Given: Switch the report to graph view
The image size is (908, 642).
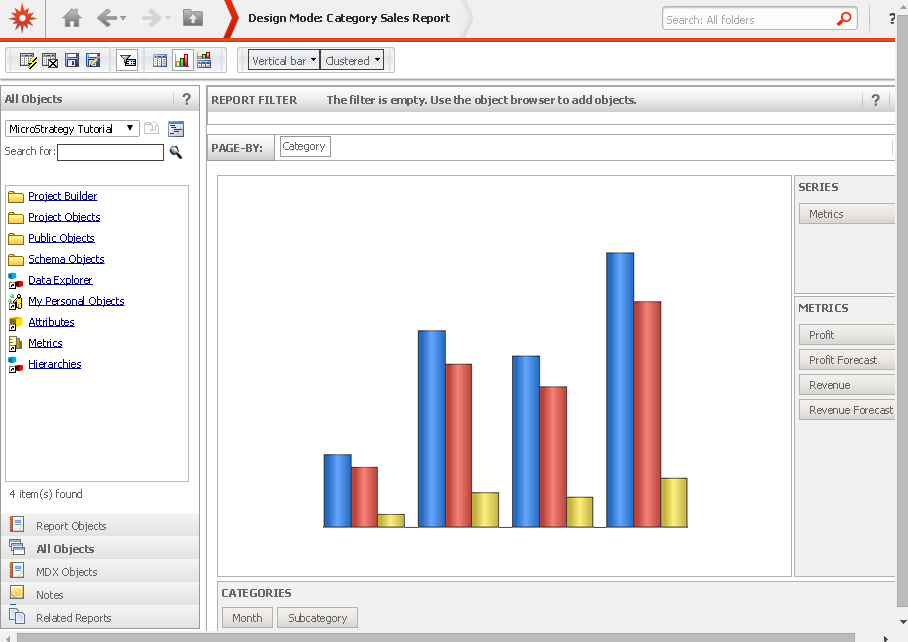Looking at the screenshot, I should pyautogui.click(x=182, y=60).
